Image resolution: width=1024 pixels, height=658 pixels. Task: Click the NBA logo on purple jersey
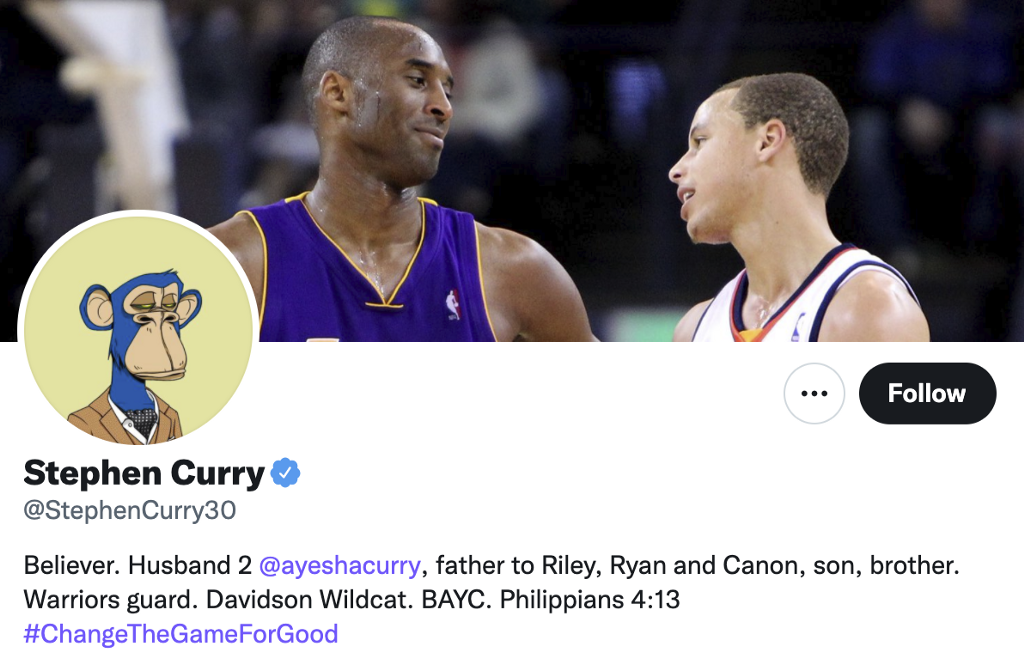453,305
